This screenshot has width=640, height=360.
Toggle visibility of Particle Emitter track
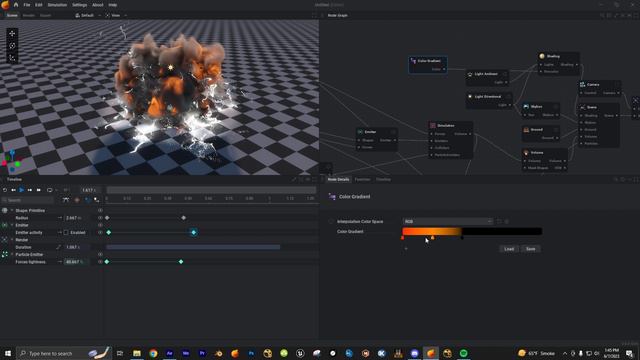tap(100, 255)
